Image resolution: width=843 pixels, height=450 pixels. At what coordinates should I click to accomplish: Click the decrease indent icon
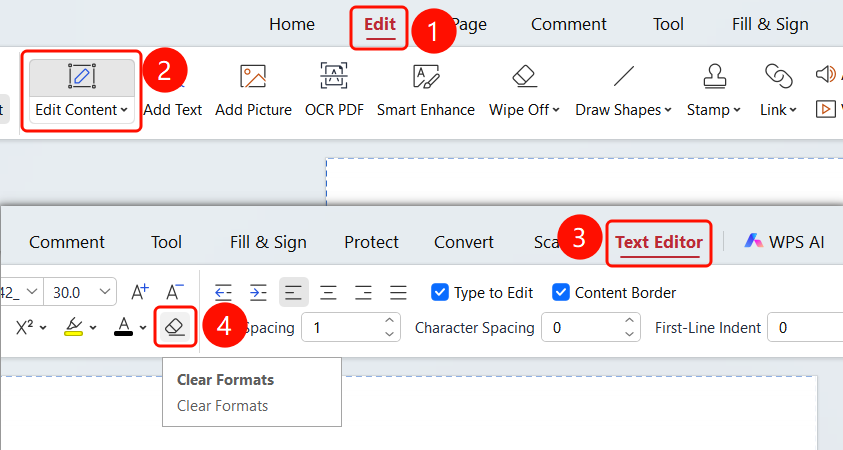(223, 292)
